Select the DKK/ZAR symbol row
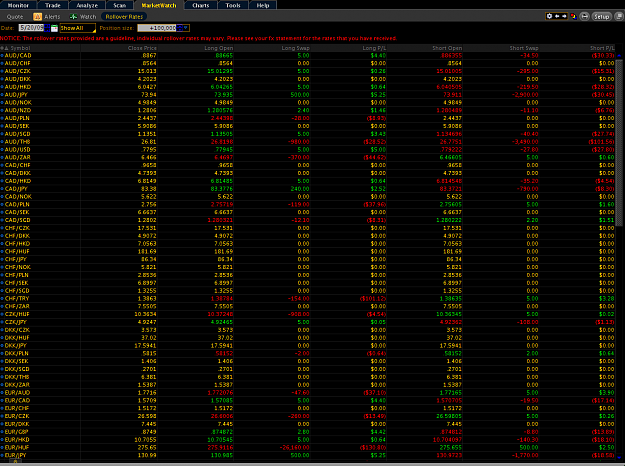This screenshot has width=625, height=466. [x=308, y=385]
